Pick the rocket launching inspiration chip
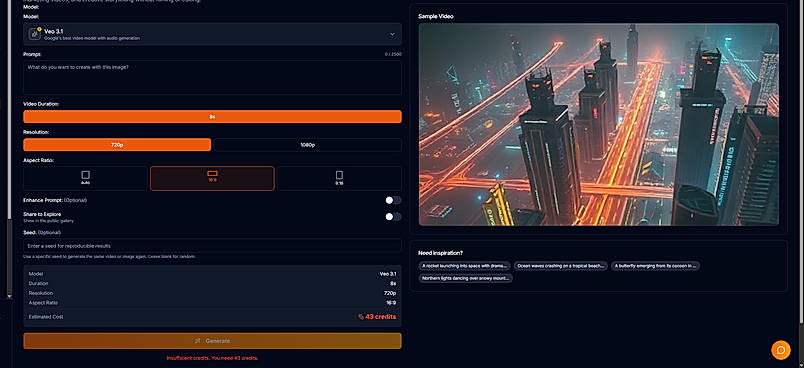 465,265
